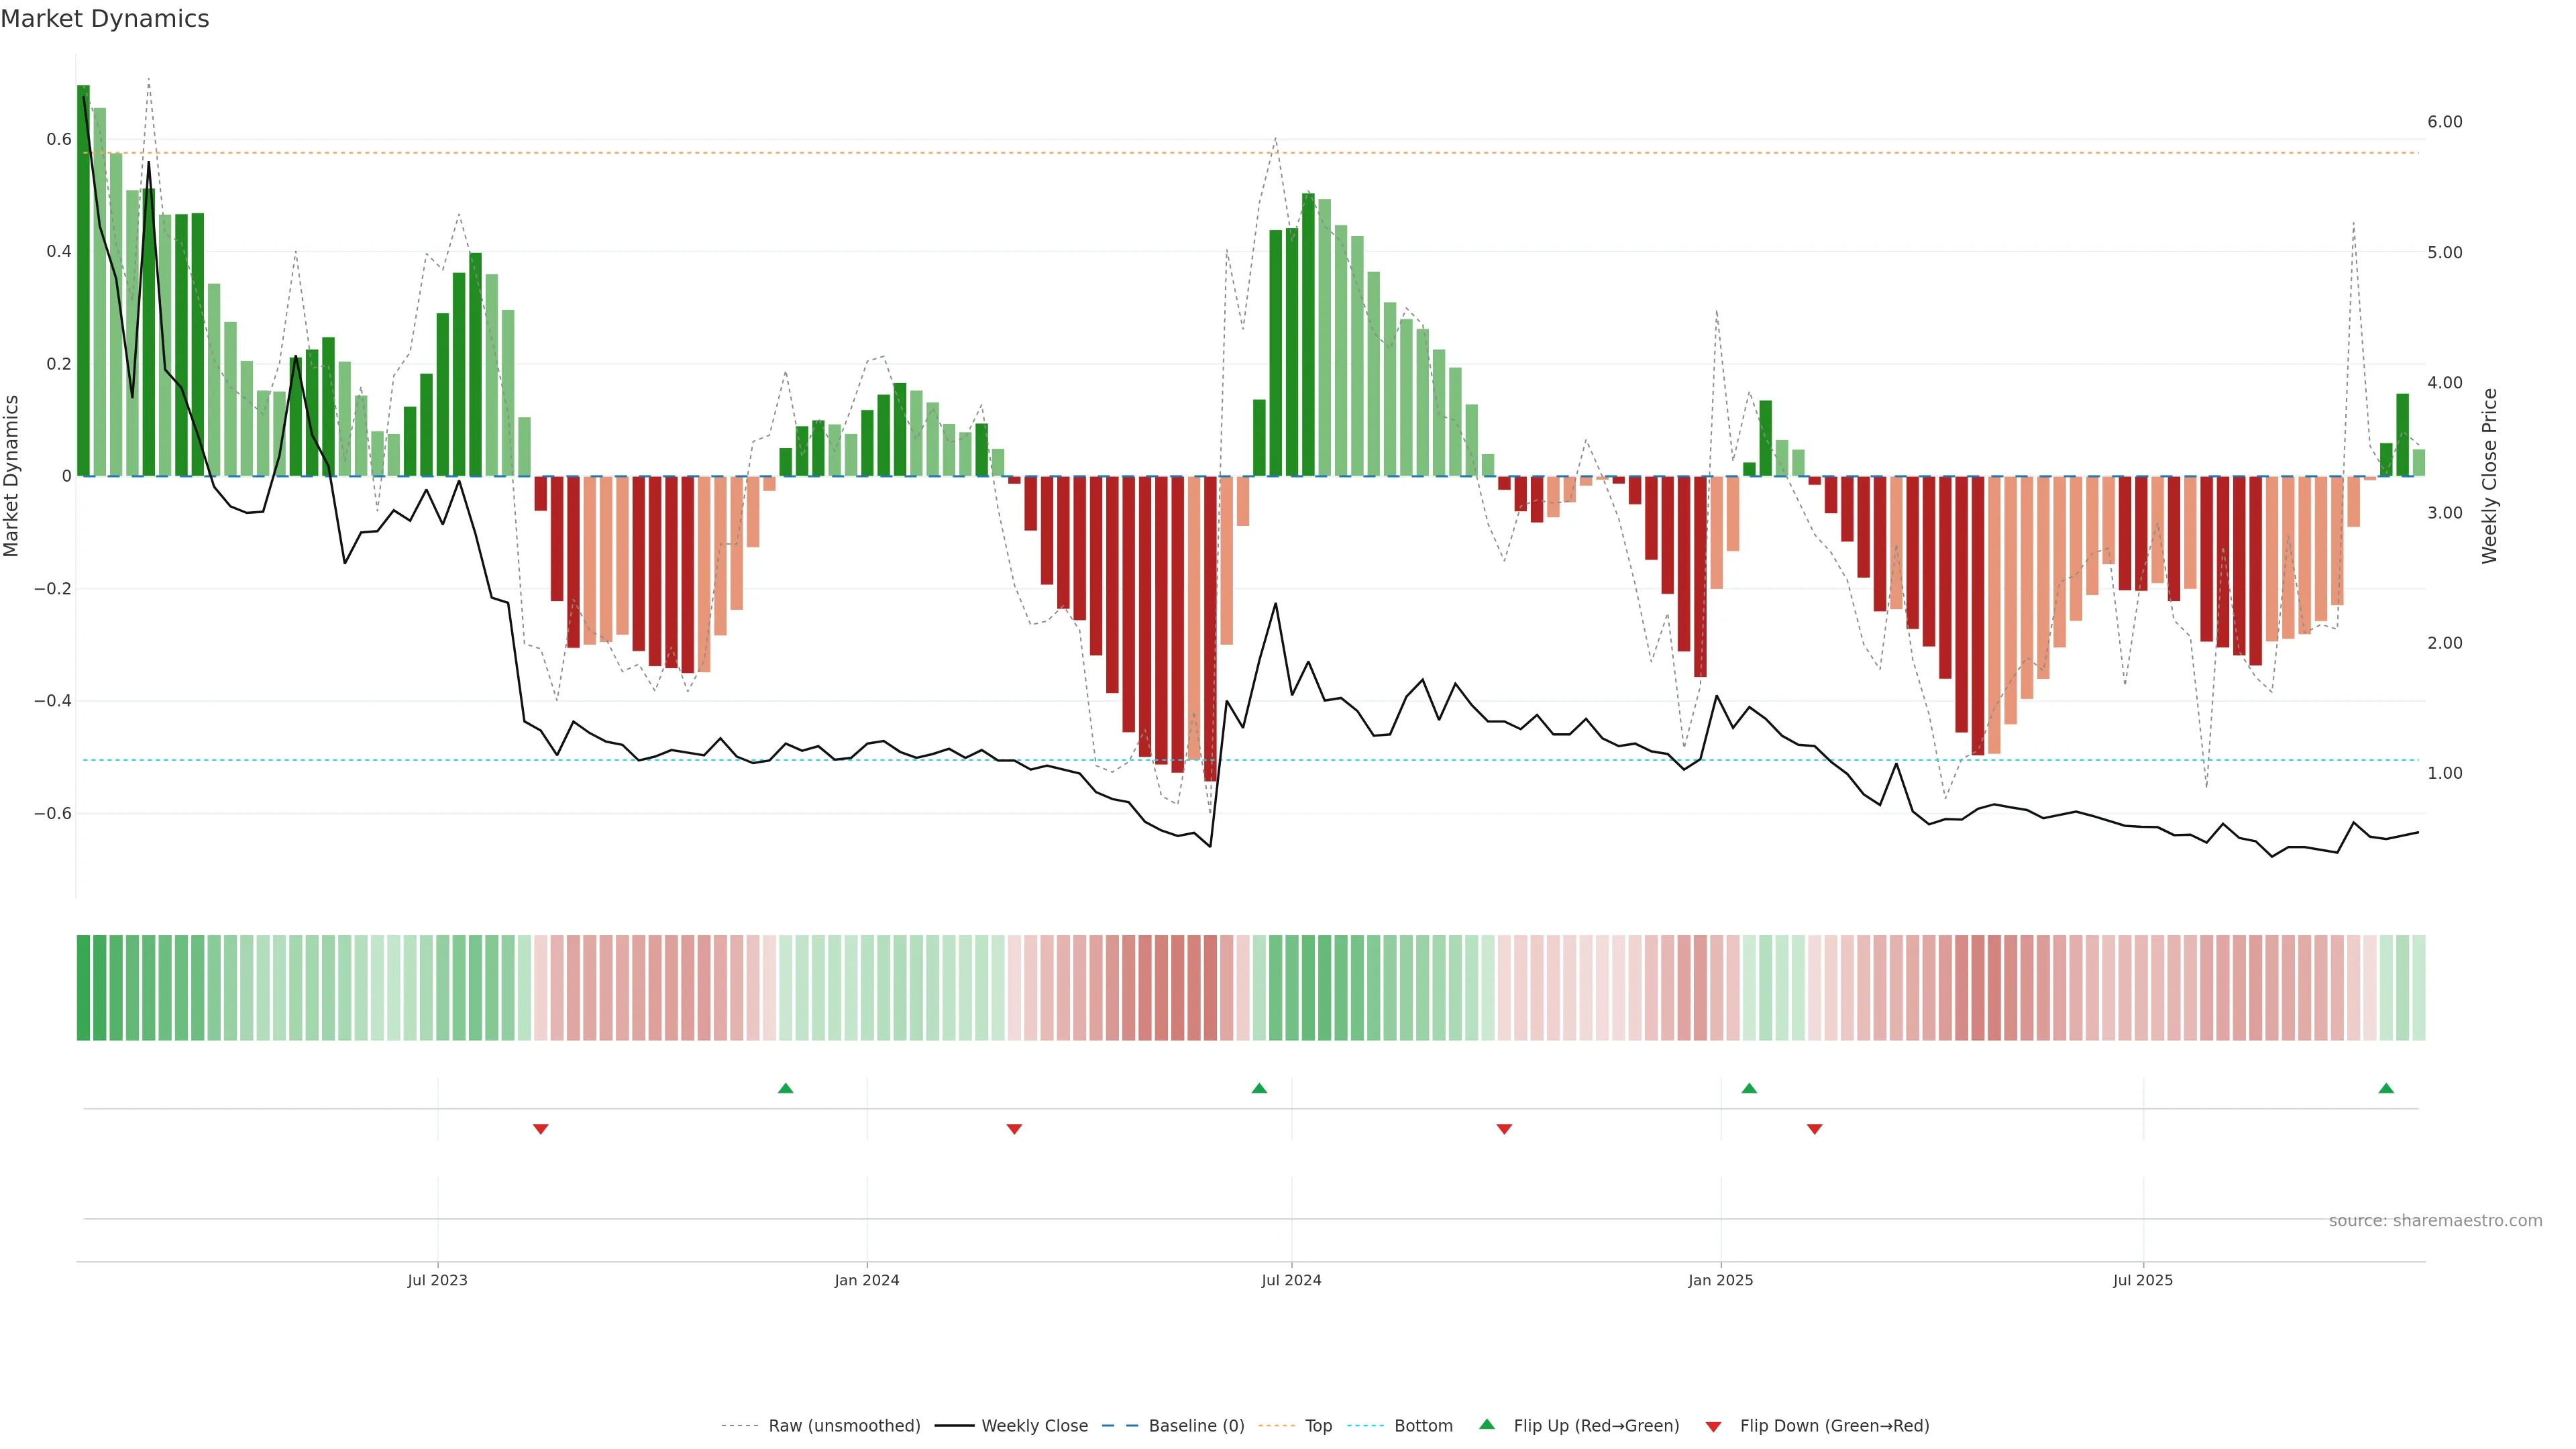Viewport: 2576px width, 1449px height.
Task: Click the red flip-down marker after Jan 2025
Action: coord(1814,1129)
